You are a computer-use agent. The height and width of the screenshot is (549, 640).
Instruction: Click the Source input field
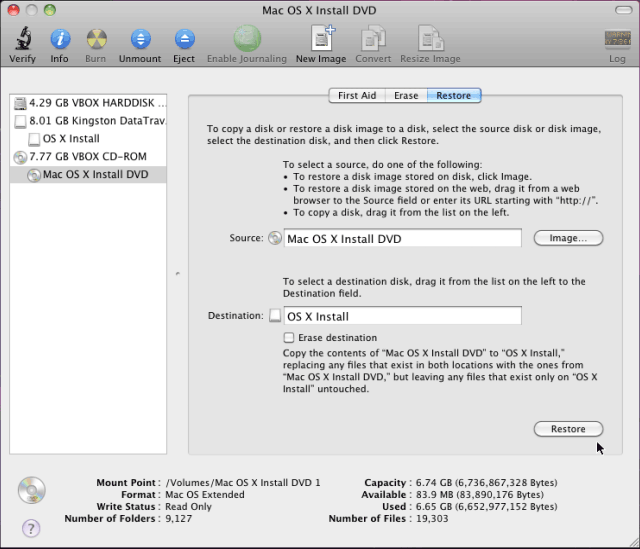(x=402, y=238)
